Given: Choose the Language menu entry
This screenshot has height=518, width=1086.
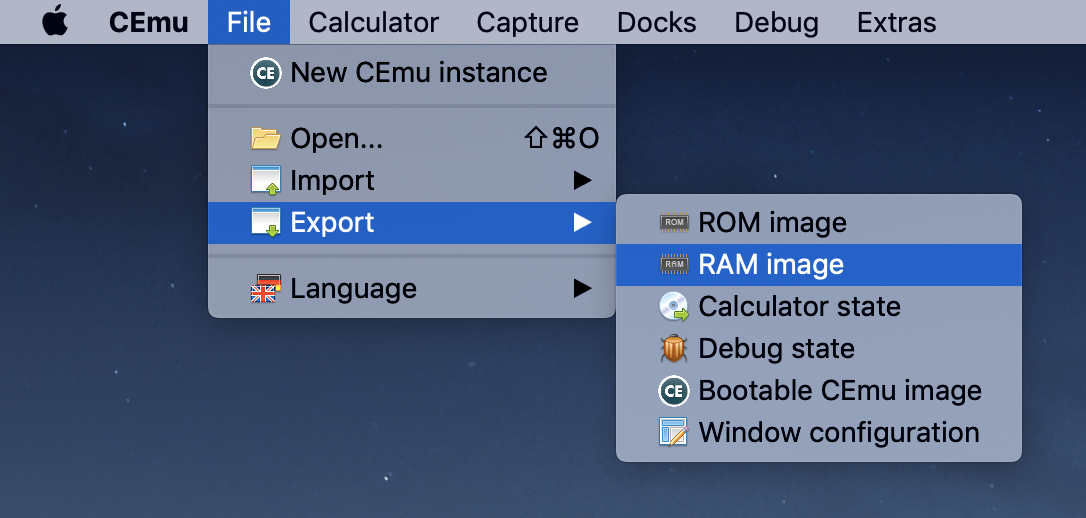Looking at the screenshot, I should pyautogui.click(x=411, y=288).
